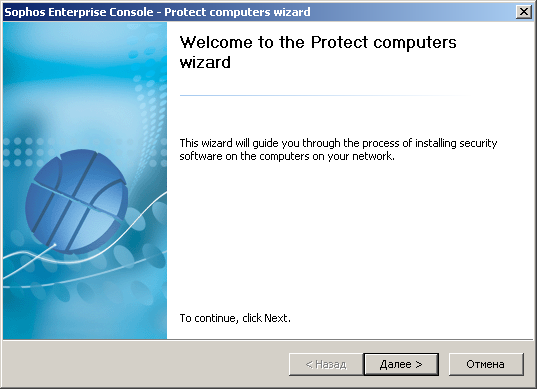Click the white curved lines below the globe
This screenshot has height=389, width=537.
(x=85, y=253)
